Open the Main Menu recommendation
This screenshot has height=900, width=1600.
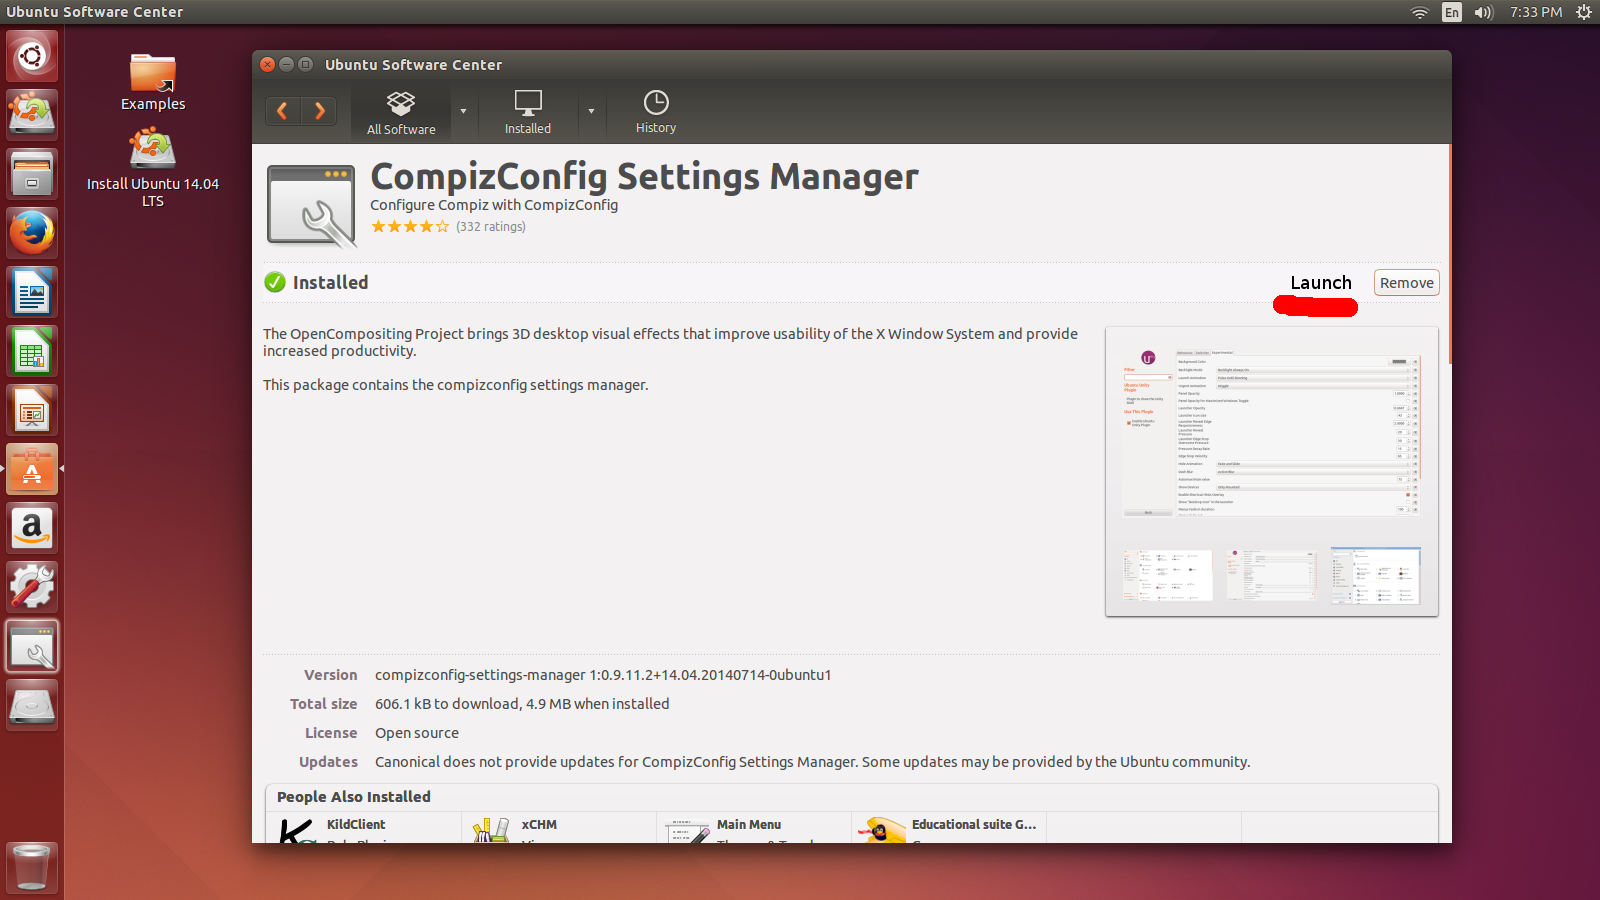pyautogui.click(x=754, y=828)
